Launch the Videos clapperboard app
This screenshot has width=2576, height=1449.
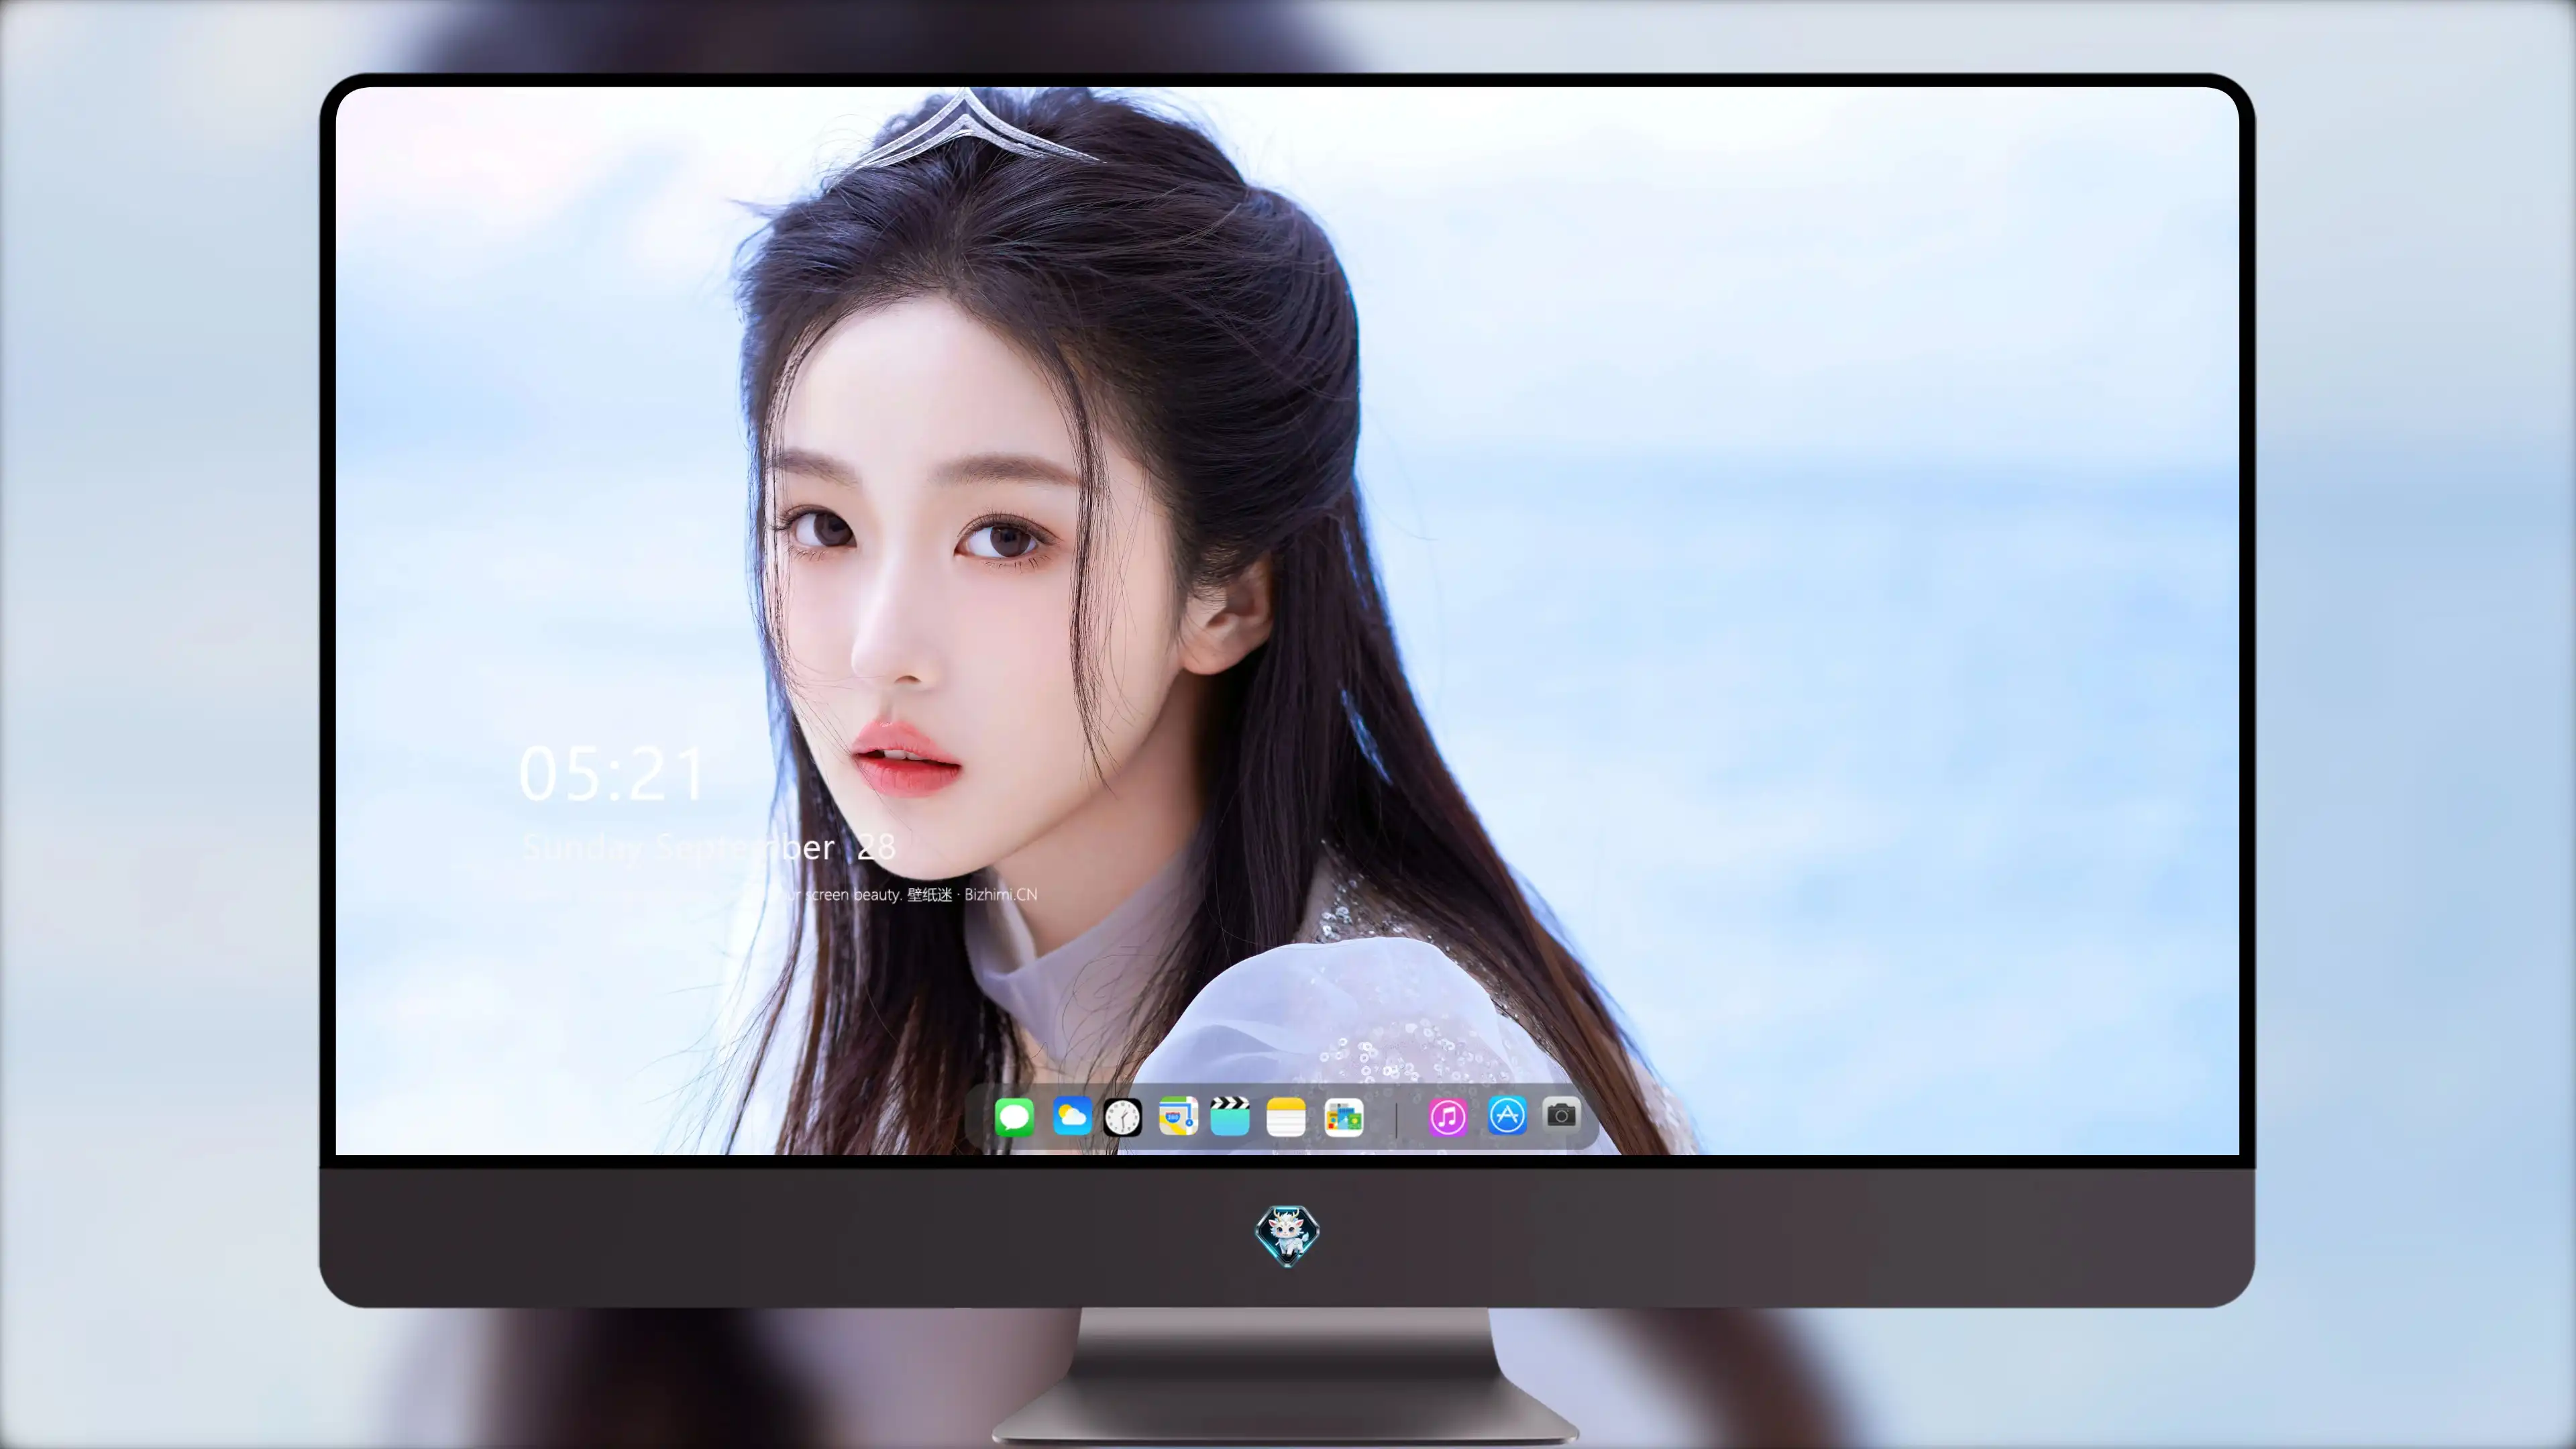click(x=1230, y=1116)
